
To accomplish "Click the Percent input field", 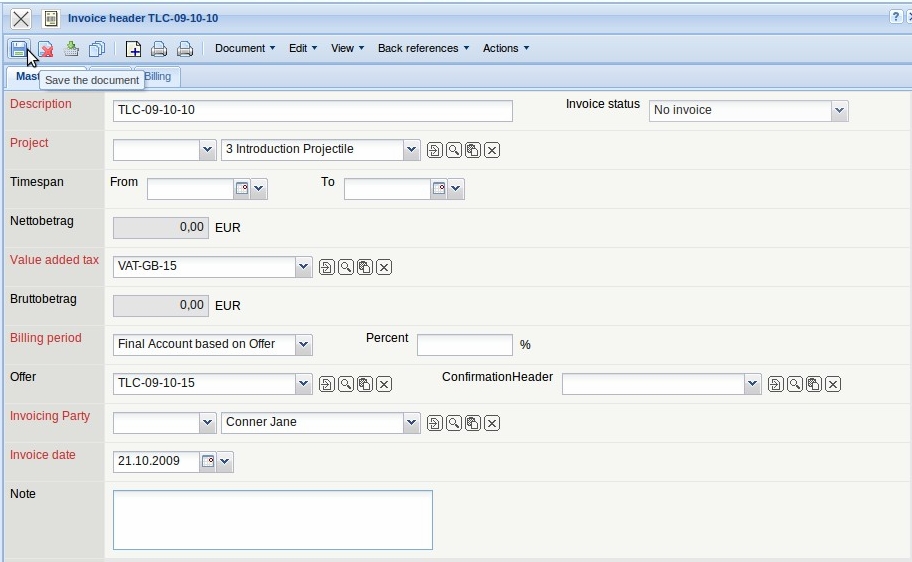I will click(464, 345).
